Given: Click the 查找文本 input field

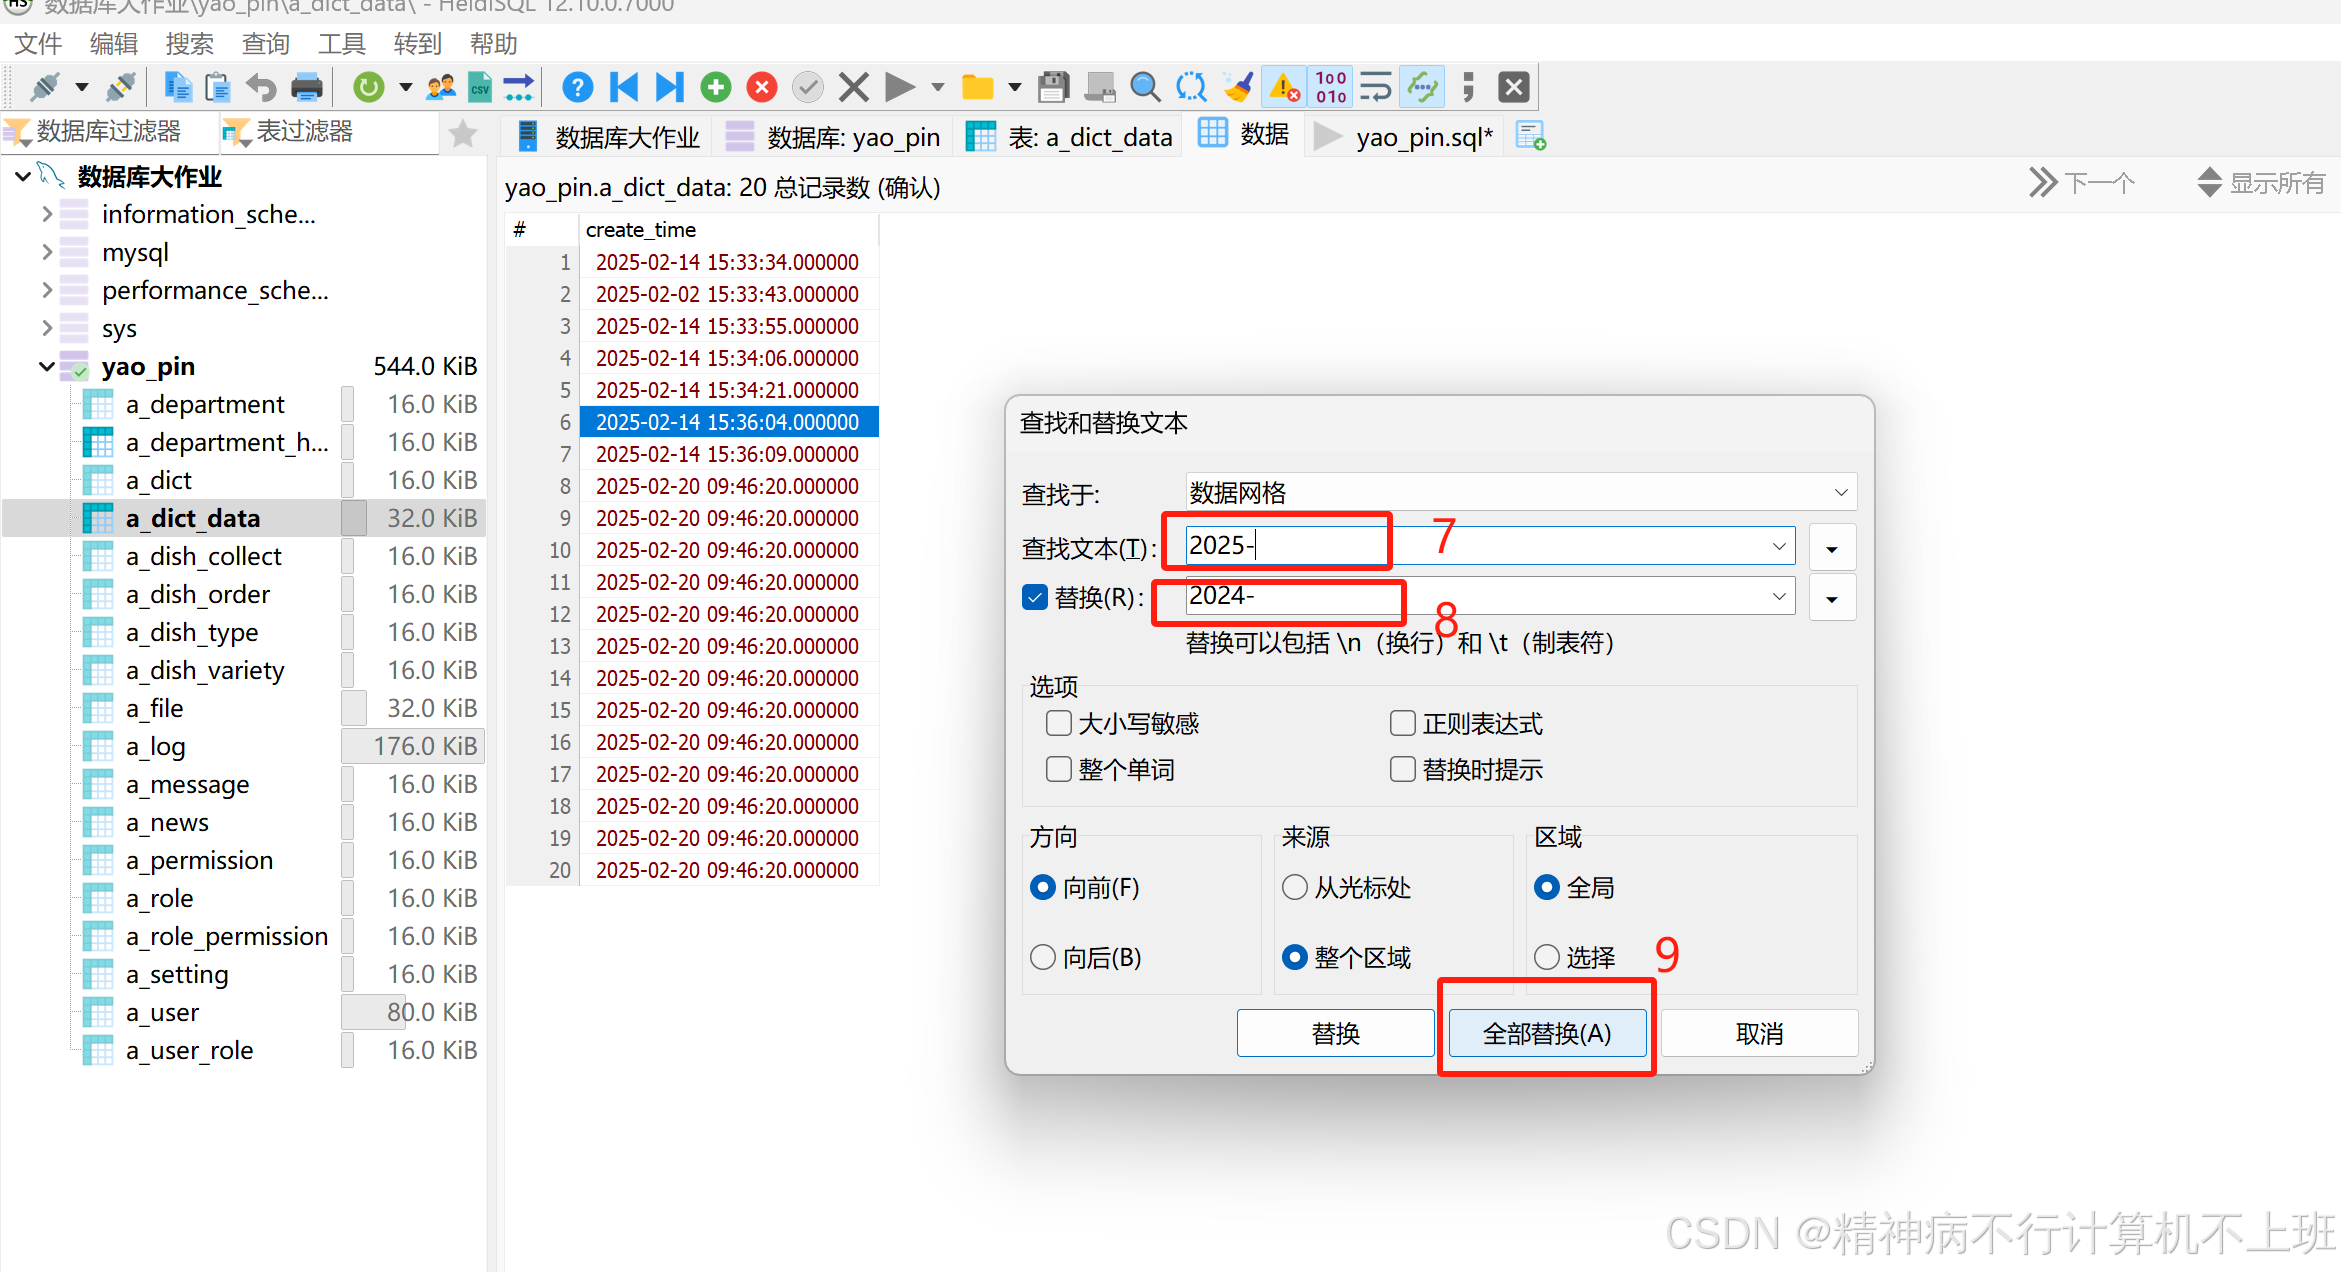Looking at the screenshot, I should [1478, 546].
